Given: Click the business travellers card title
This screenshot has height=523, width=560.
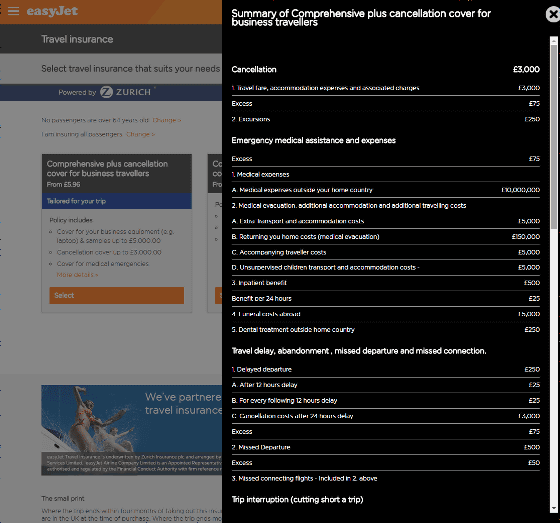Looking at the screenshot, I should coord(108,169).
